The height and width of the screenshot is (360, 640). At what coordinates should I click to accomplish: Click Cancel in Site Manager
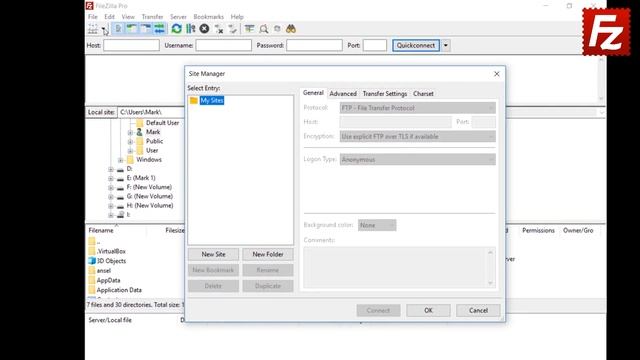[478, 310]
